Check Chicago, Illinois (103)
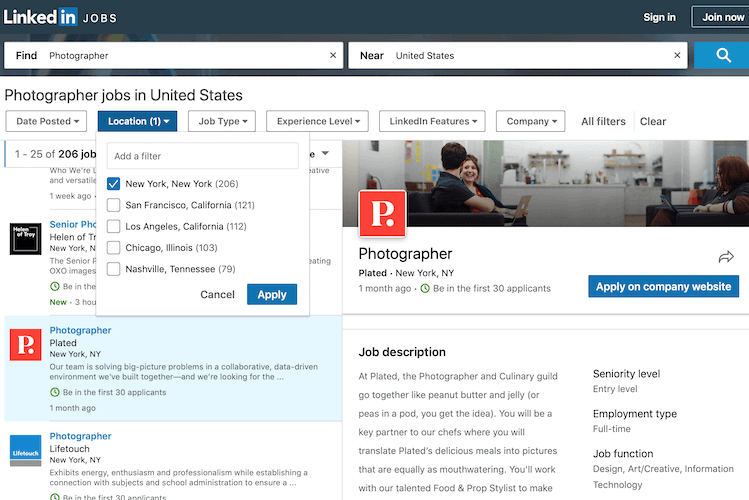Viewport: 749px width, 500px height. click(x=113, y=247)
